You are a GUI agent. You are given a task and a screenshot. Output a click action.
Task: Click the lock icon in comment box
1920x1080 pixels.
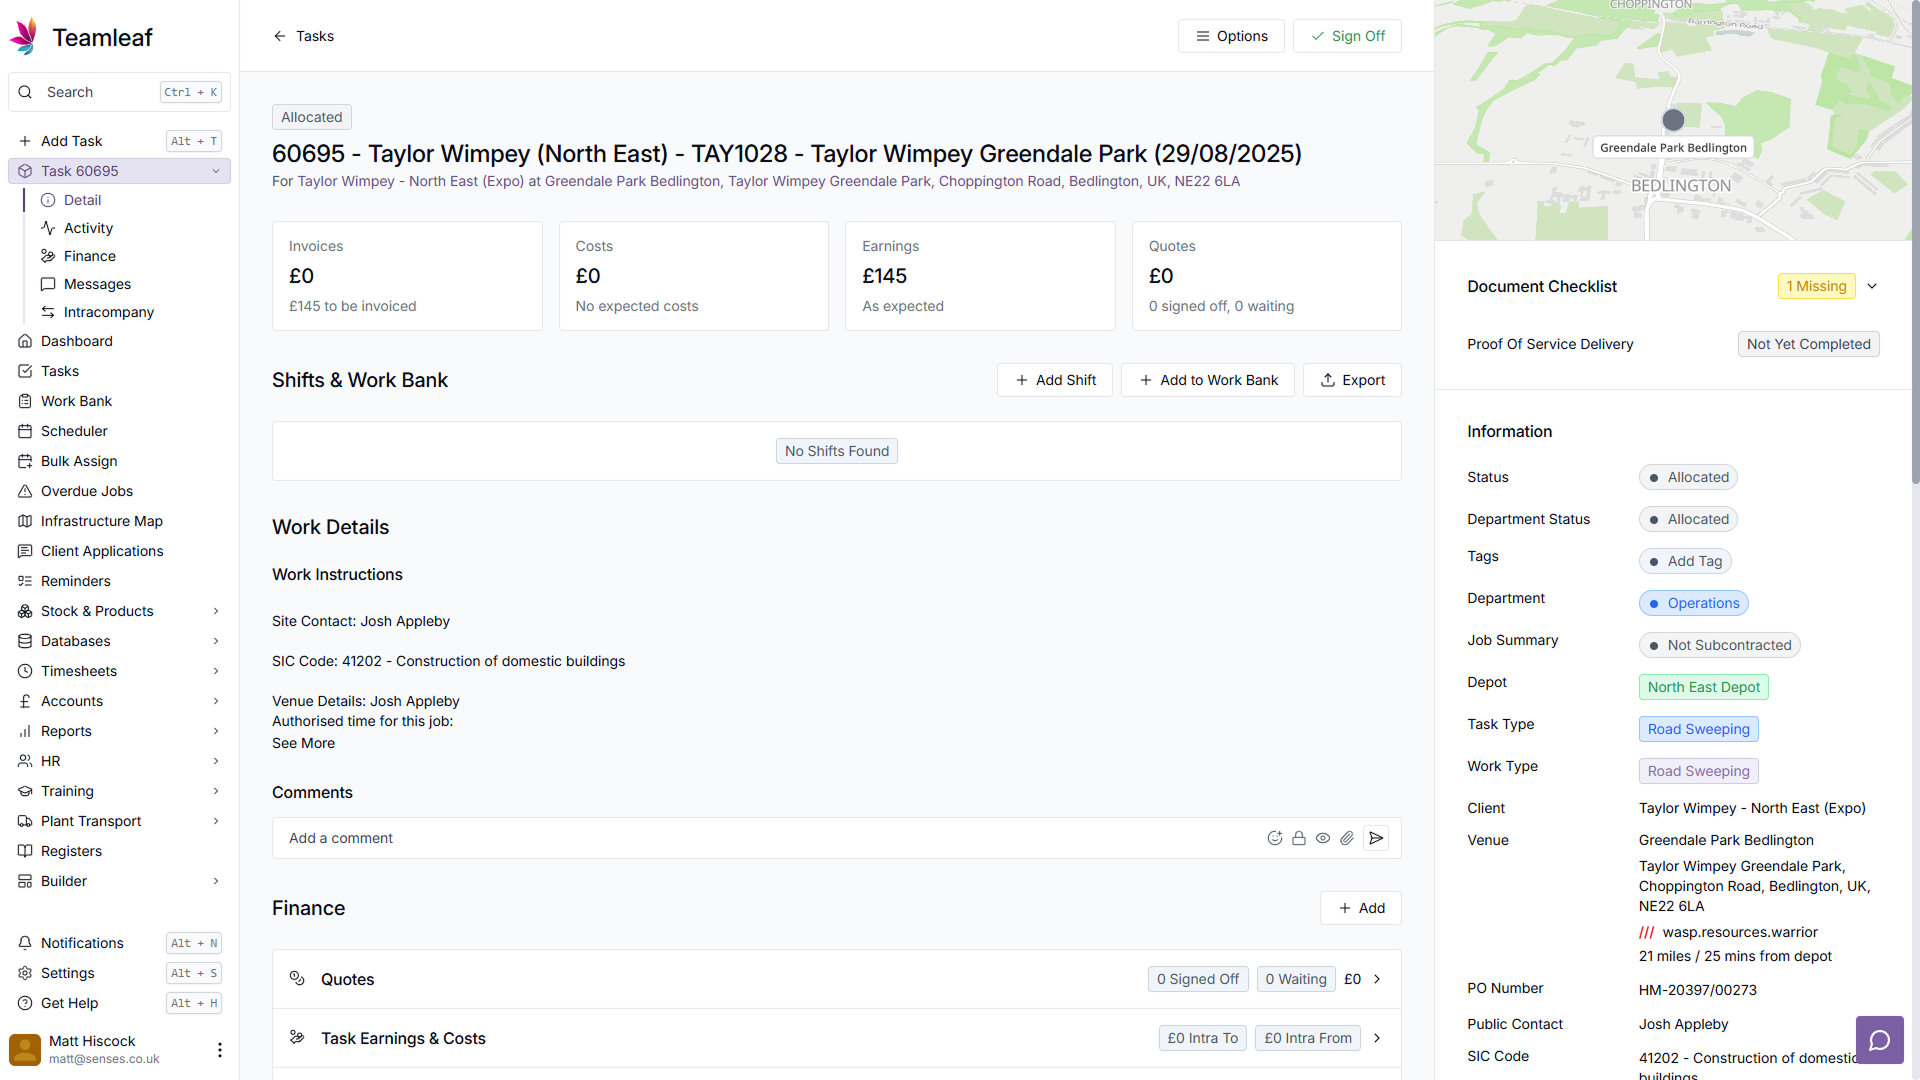pyautogui.click(x=1299, y=838)
